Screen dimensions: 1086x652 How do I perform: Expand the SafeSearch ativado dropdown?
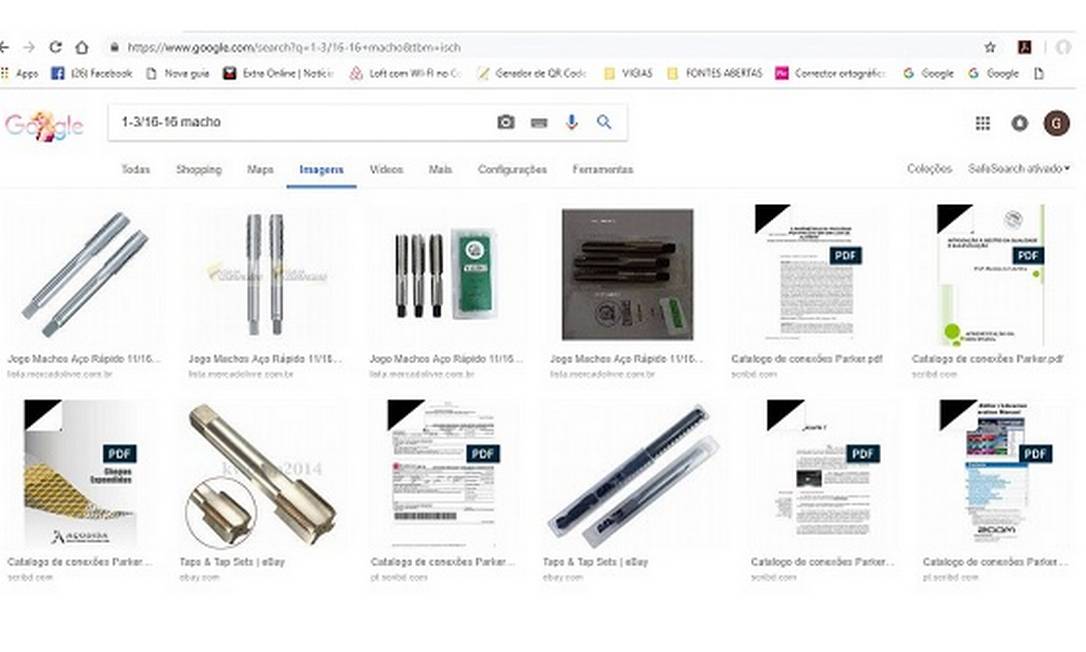click(x=1019, y=168)
